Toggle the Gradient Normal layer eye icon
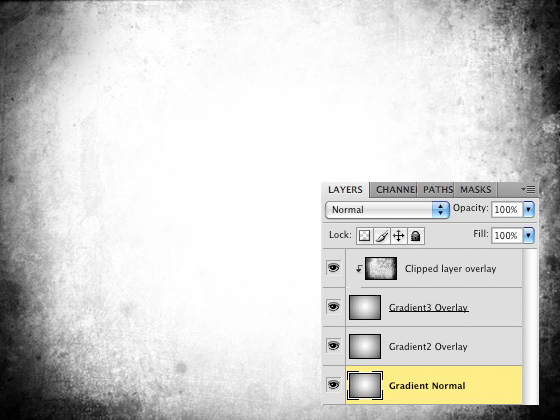The image size is (560, 420). pyautogui.click(x=334, y=385)
